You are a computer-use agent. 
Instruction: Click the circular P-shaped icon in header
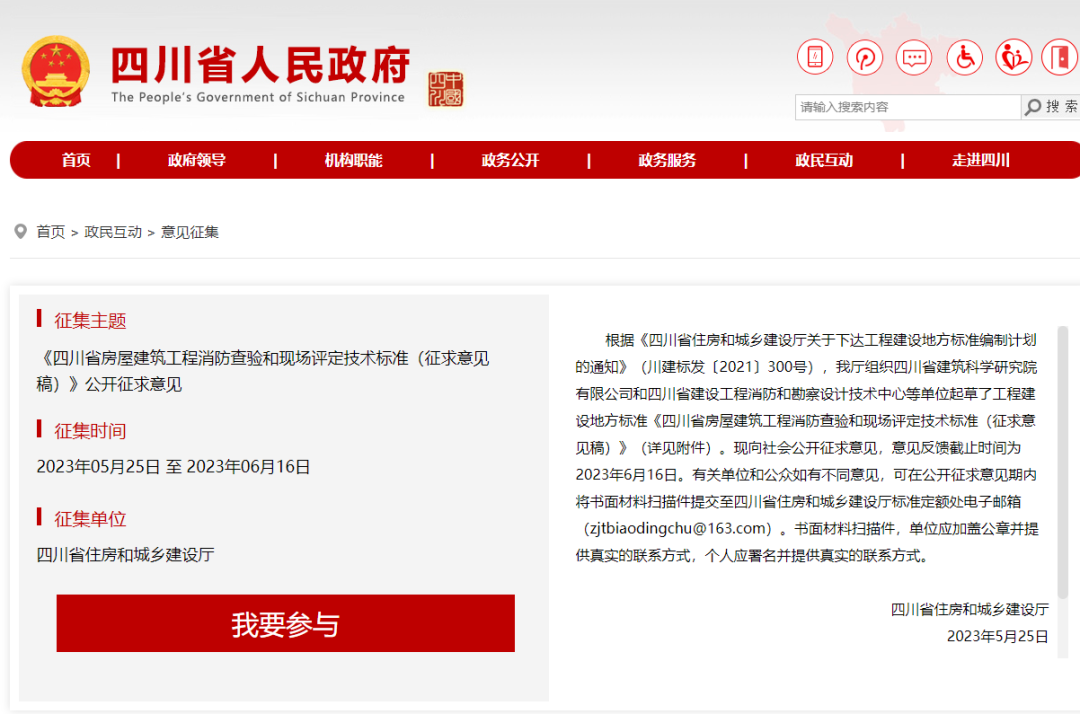864,57
